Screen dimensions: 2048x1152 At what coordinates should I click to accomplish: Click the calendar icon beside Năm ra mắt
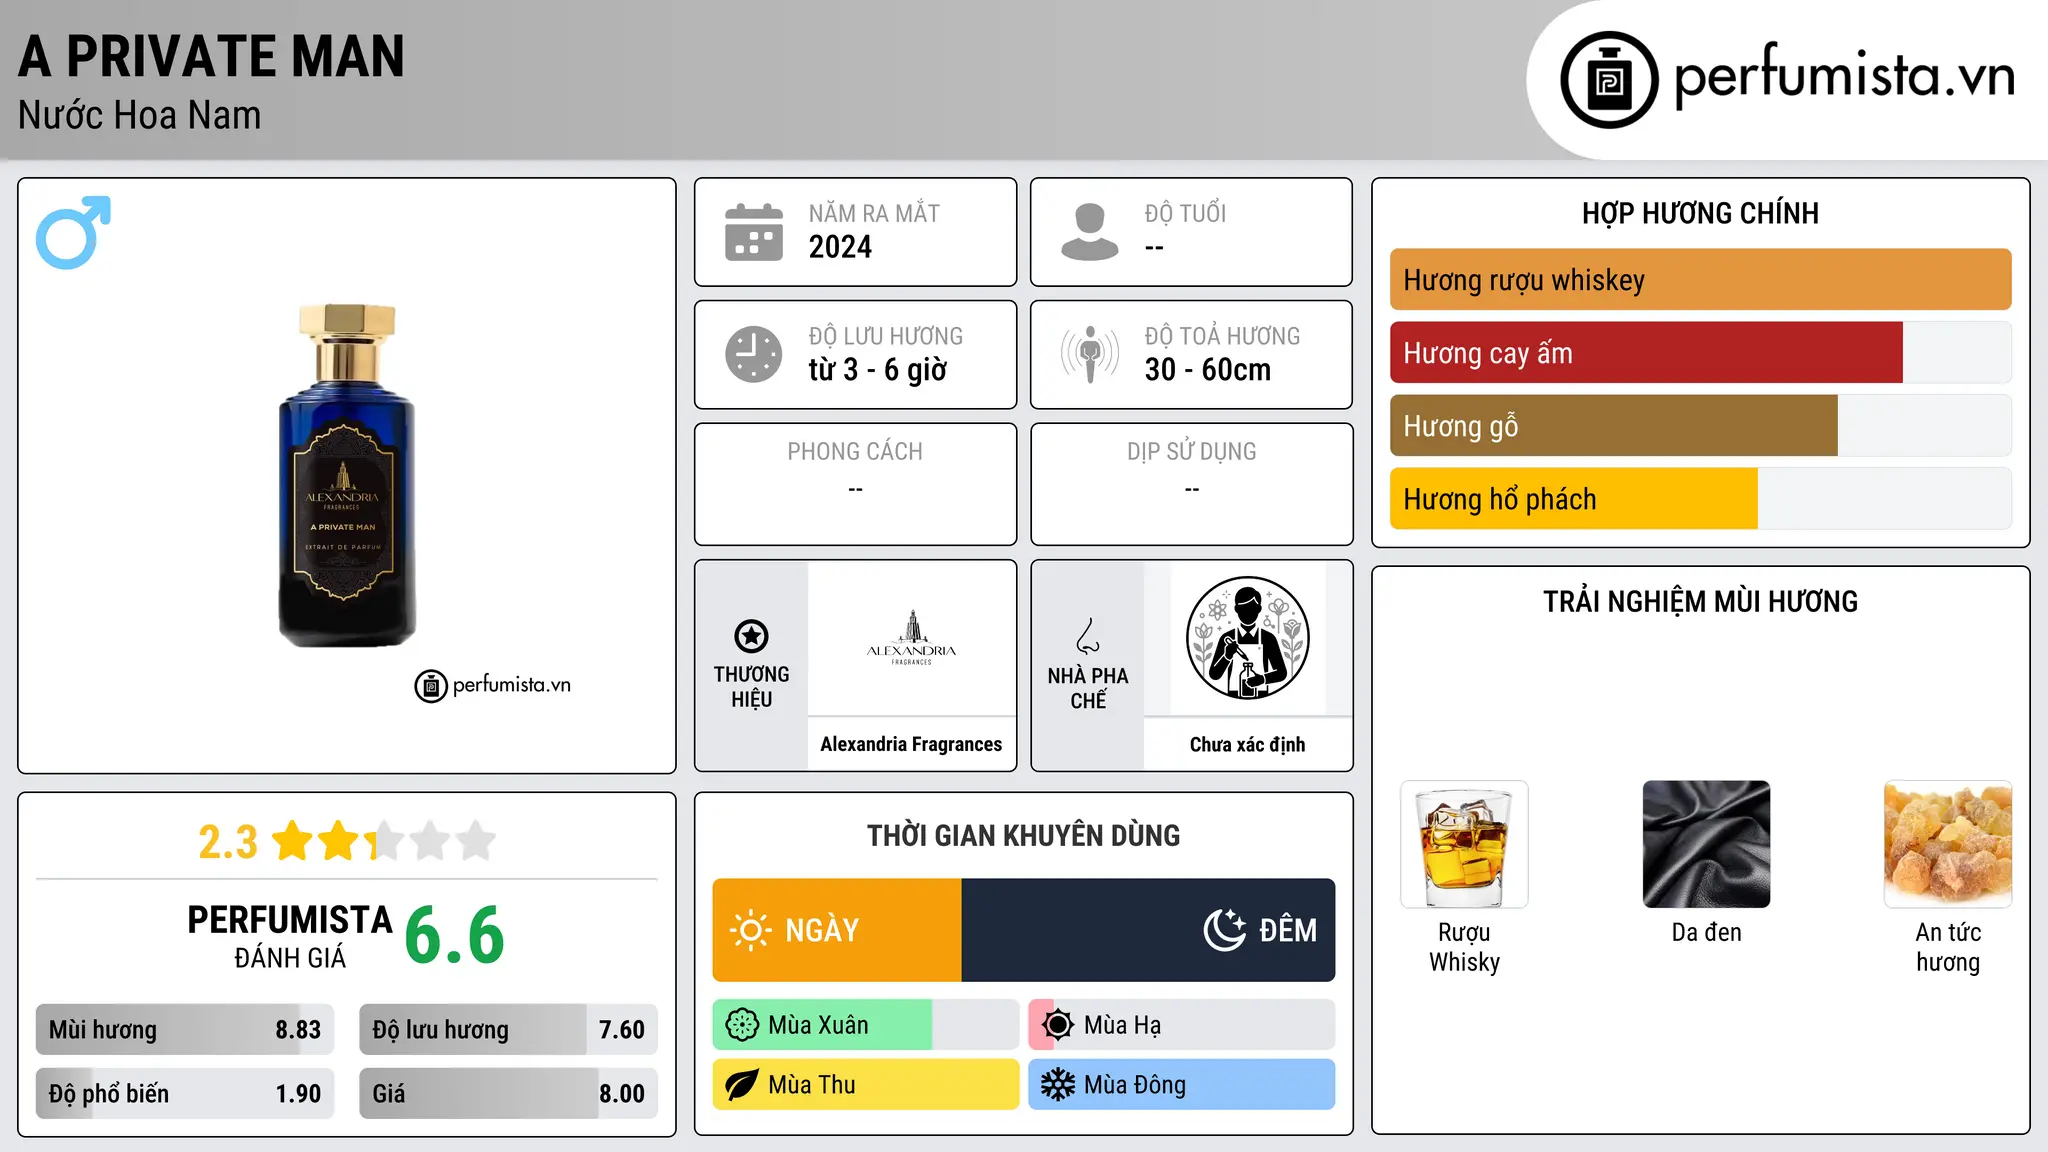754,232
